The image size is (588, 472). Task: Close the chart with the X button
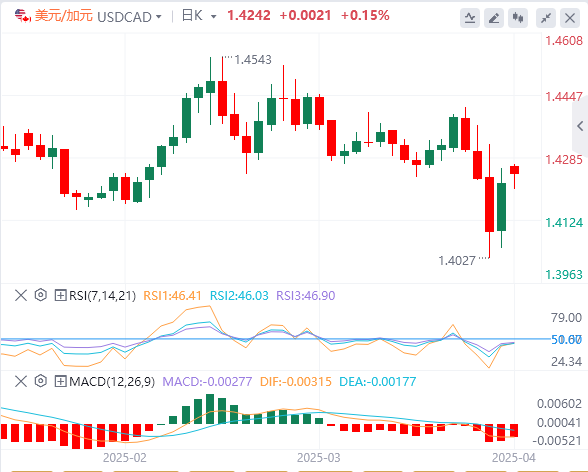coord(570,18)
